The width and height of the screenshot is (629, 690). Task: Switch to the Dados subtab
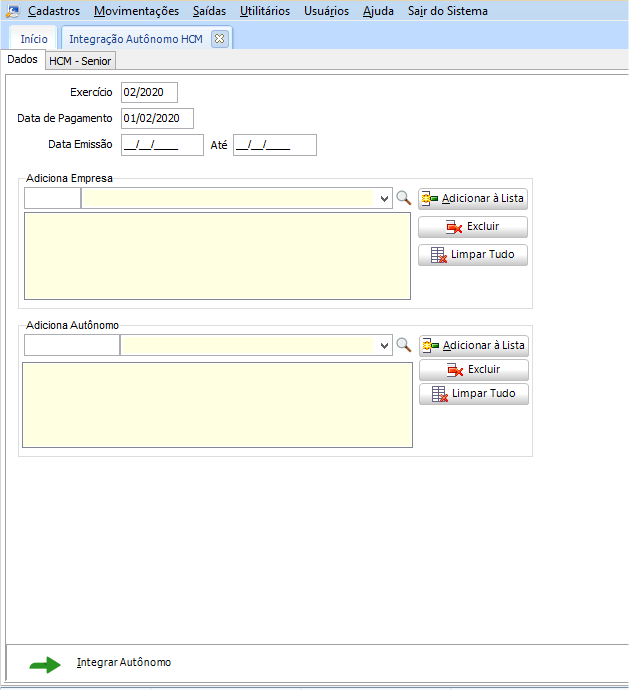(x=22, y=59)
